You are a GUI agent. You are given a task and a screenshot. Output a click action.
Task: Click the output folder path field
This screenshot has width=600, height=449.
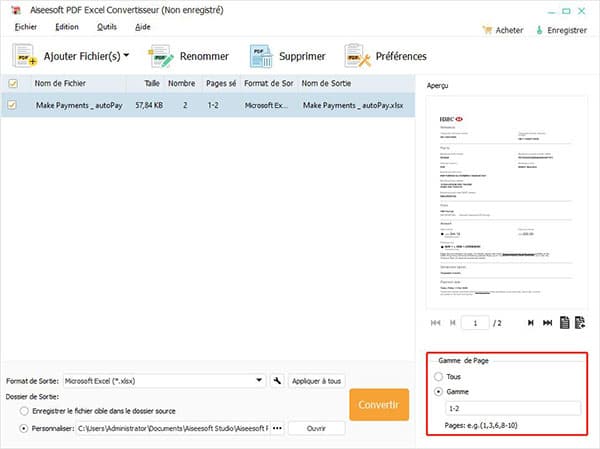coord(173,428)
